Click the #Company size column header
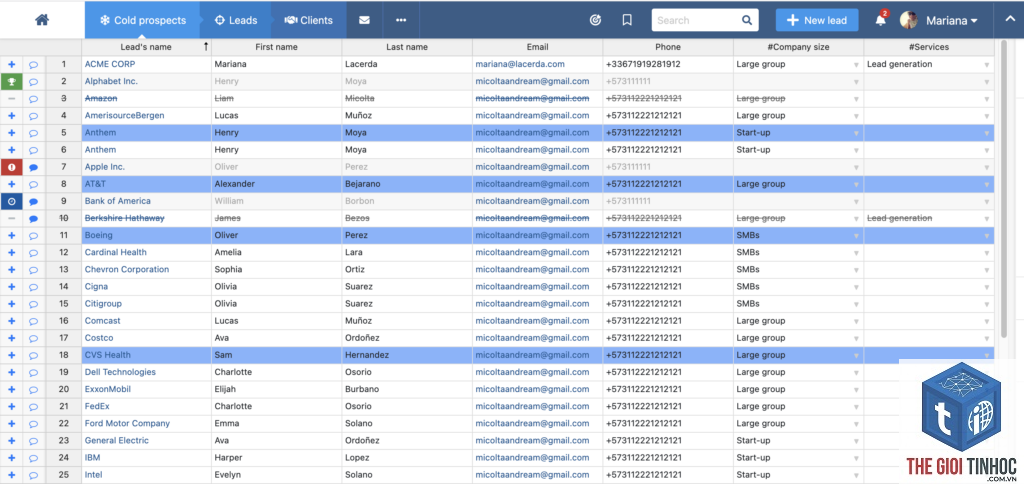 click(x=798, y=47)
